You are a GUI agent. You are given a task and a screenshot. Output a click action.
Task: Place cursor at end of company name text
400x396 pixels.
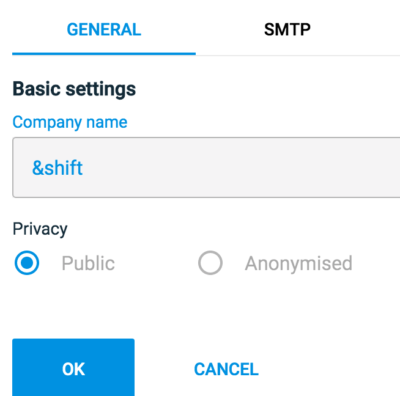[83, 168]
